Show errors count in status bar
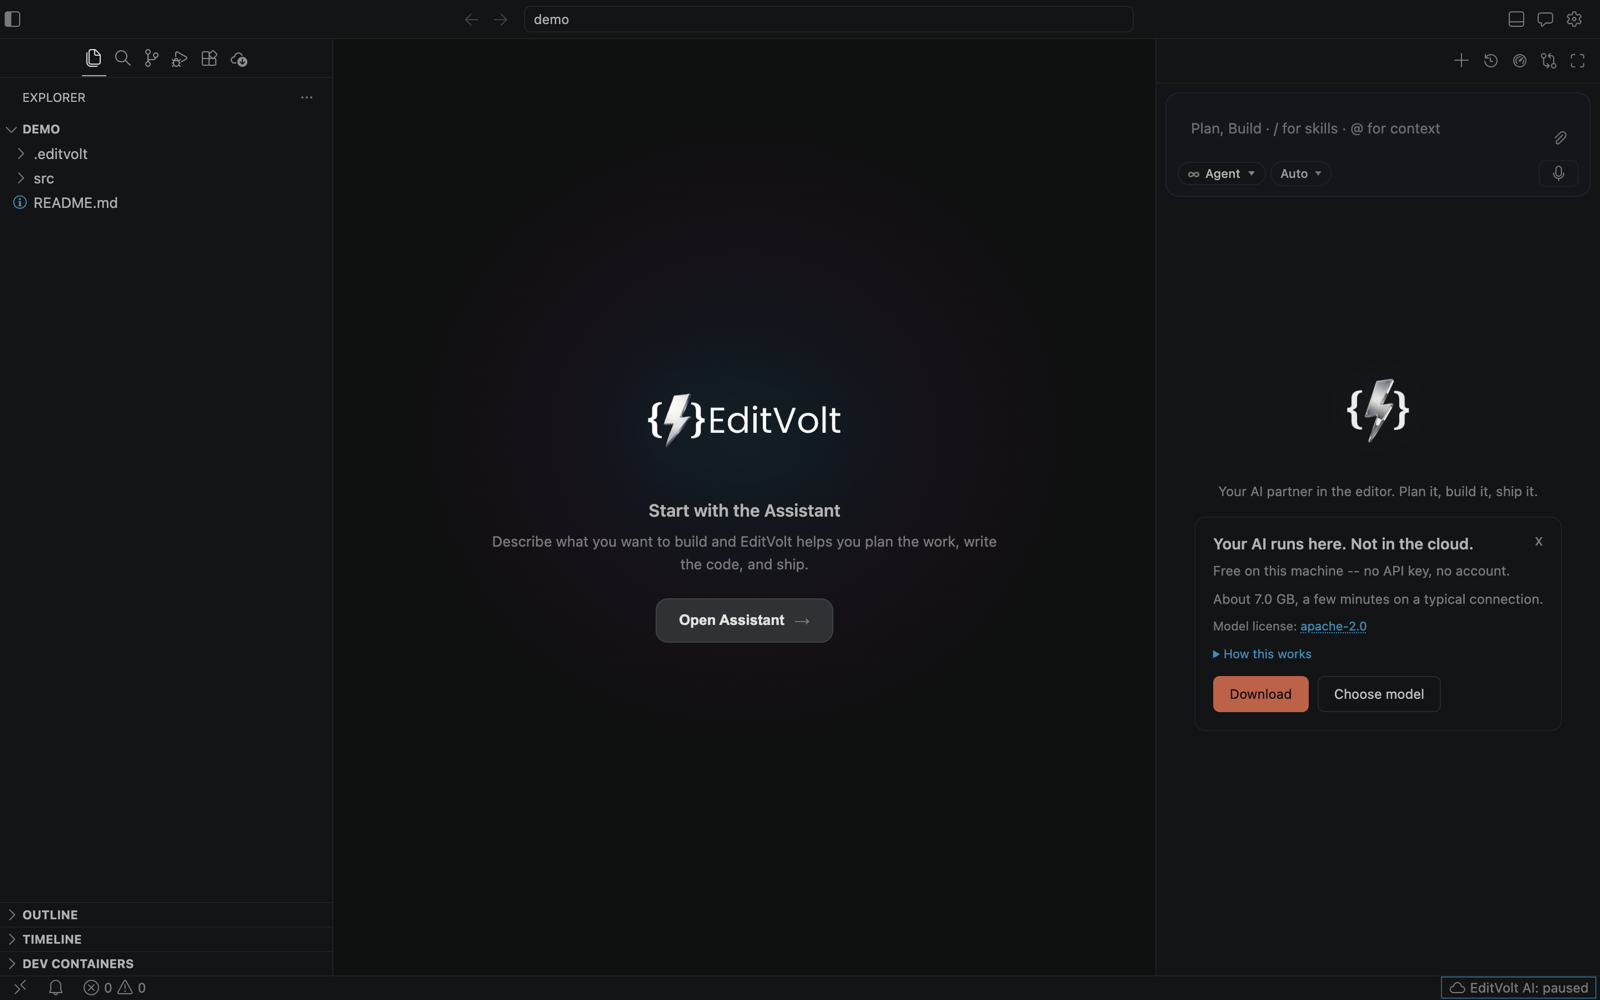The height and width of the screenshot is (1000, 1600). [98, 987]
